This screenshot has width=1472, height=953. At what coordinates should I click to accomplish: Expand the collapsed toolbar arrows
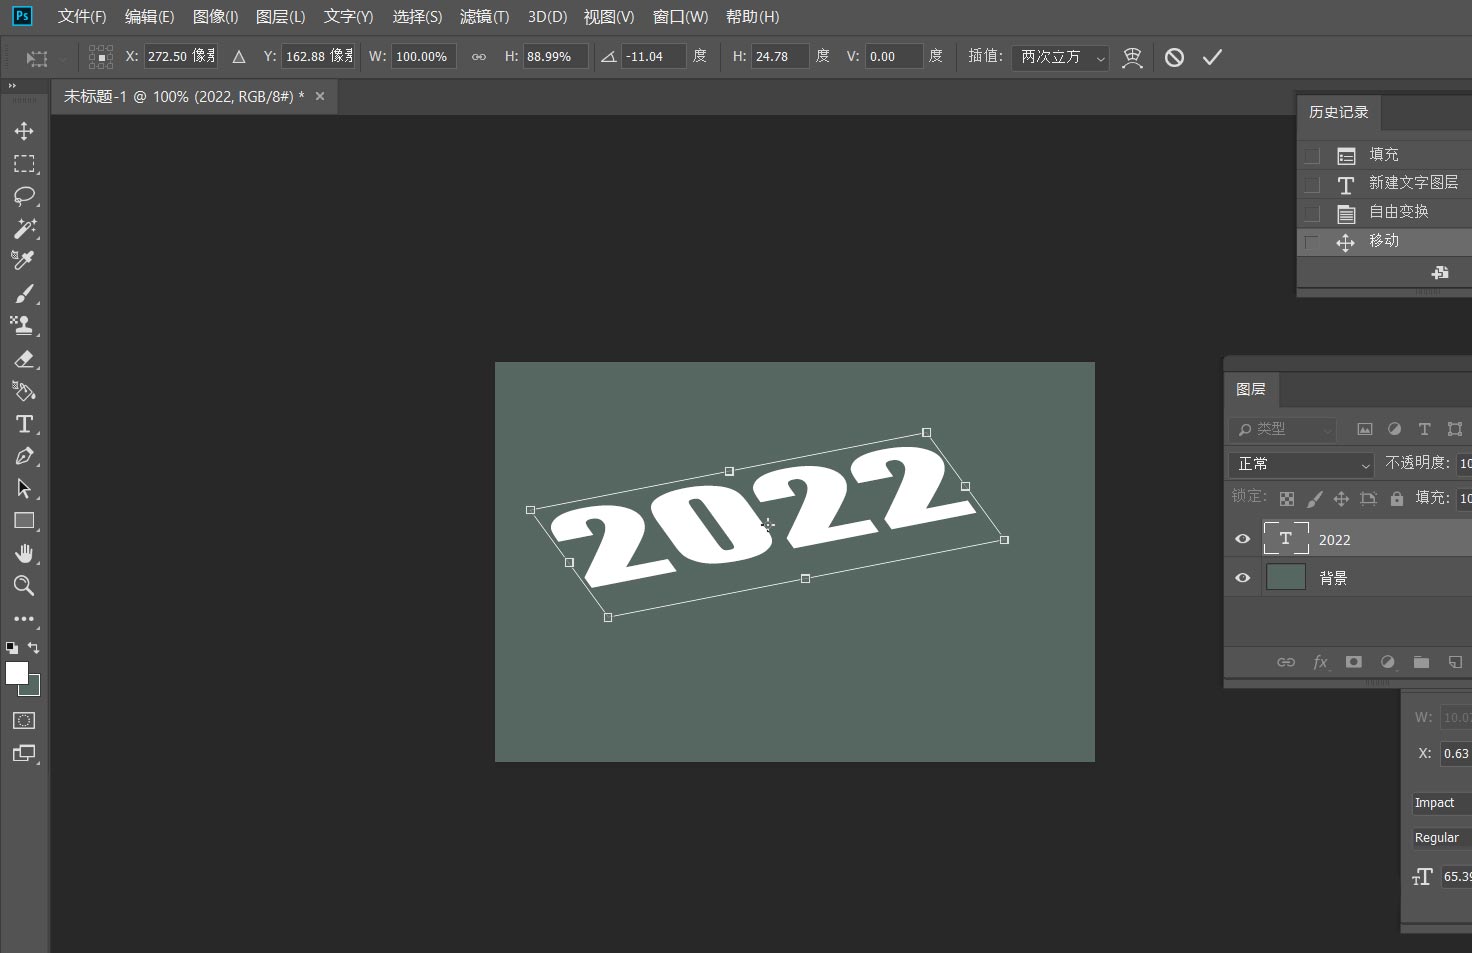tap(12, 86)
